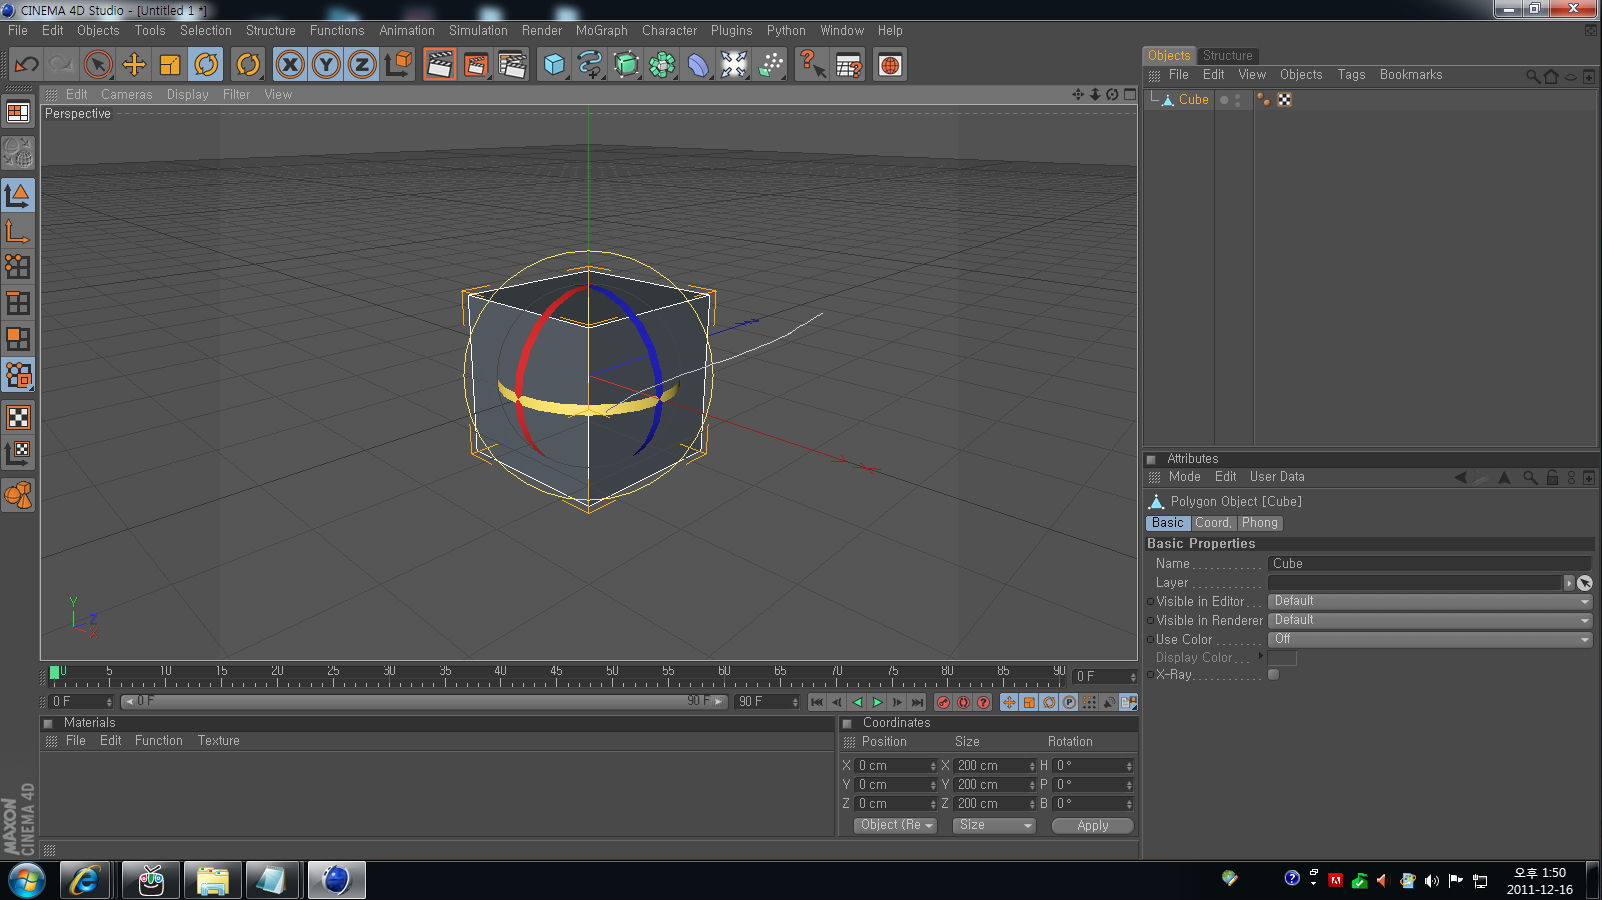Switch to Texture mode checkerboard icon
Image resolution: width=1602 pixels, height=900 pixels.
[18, 417]
